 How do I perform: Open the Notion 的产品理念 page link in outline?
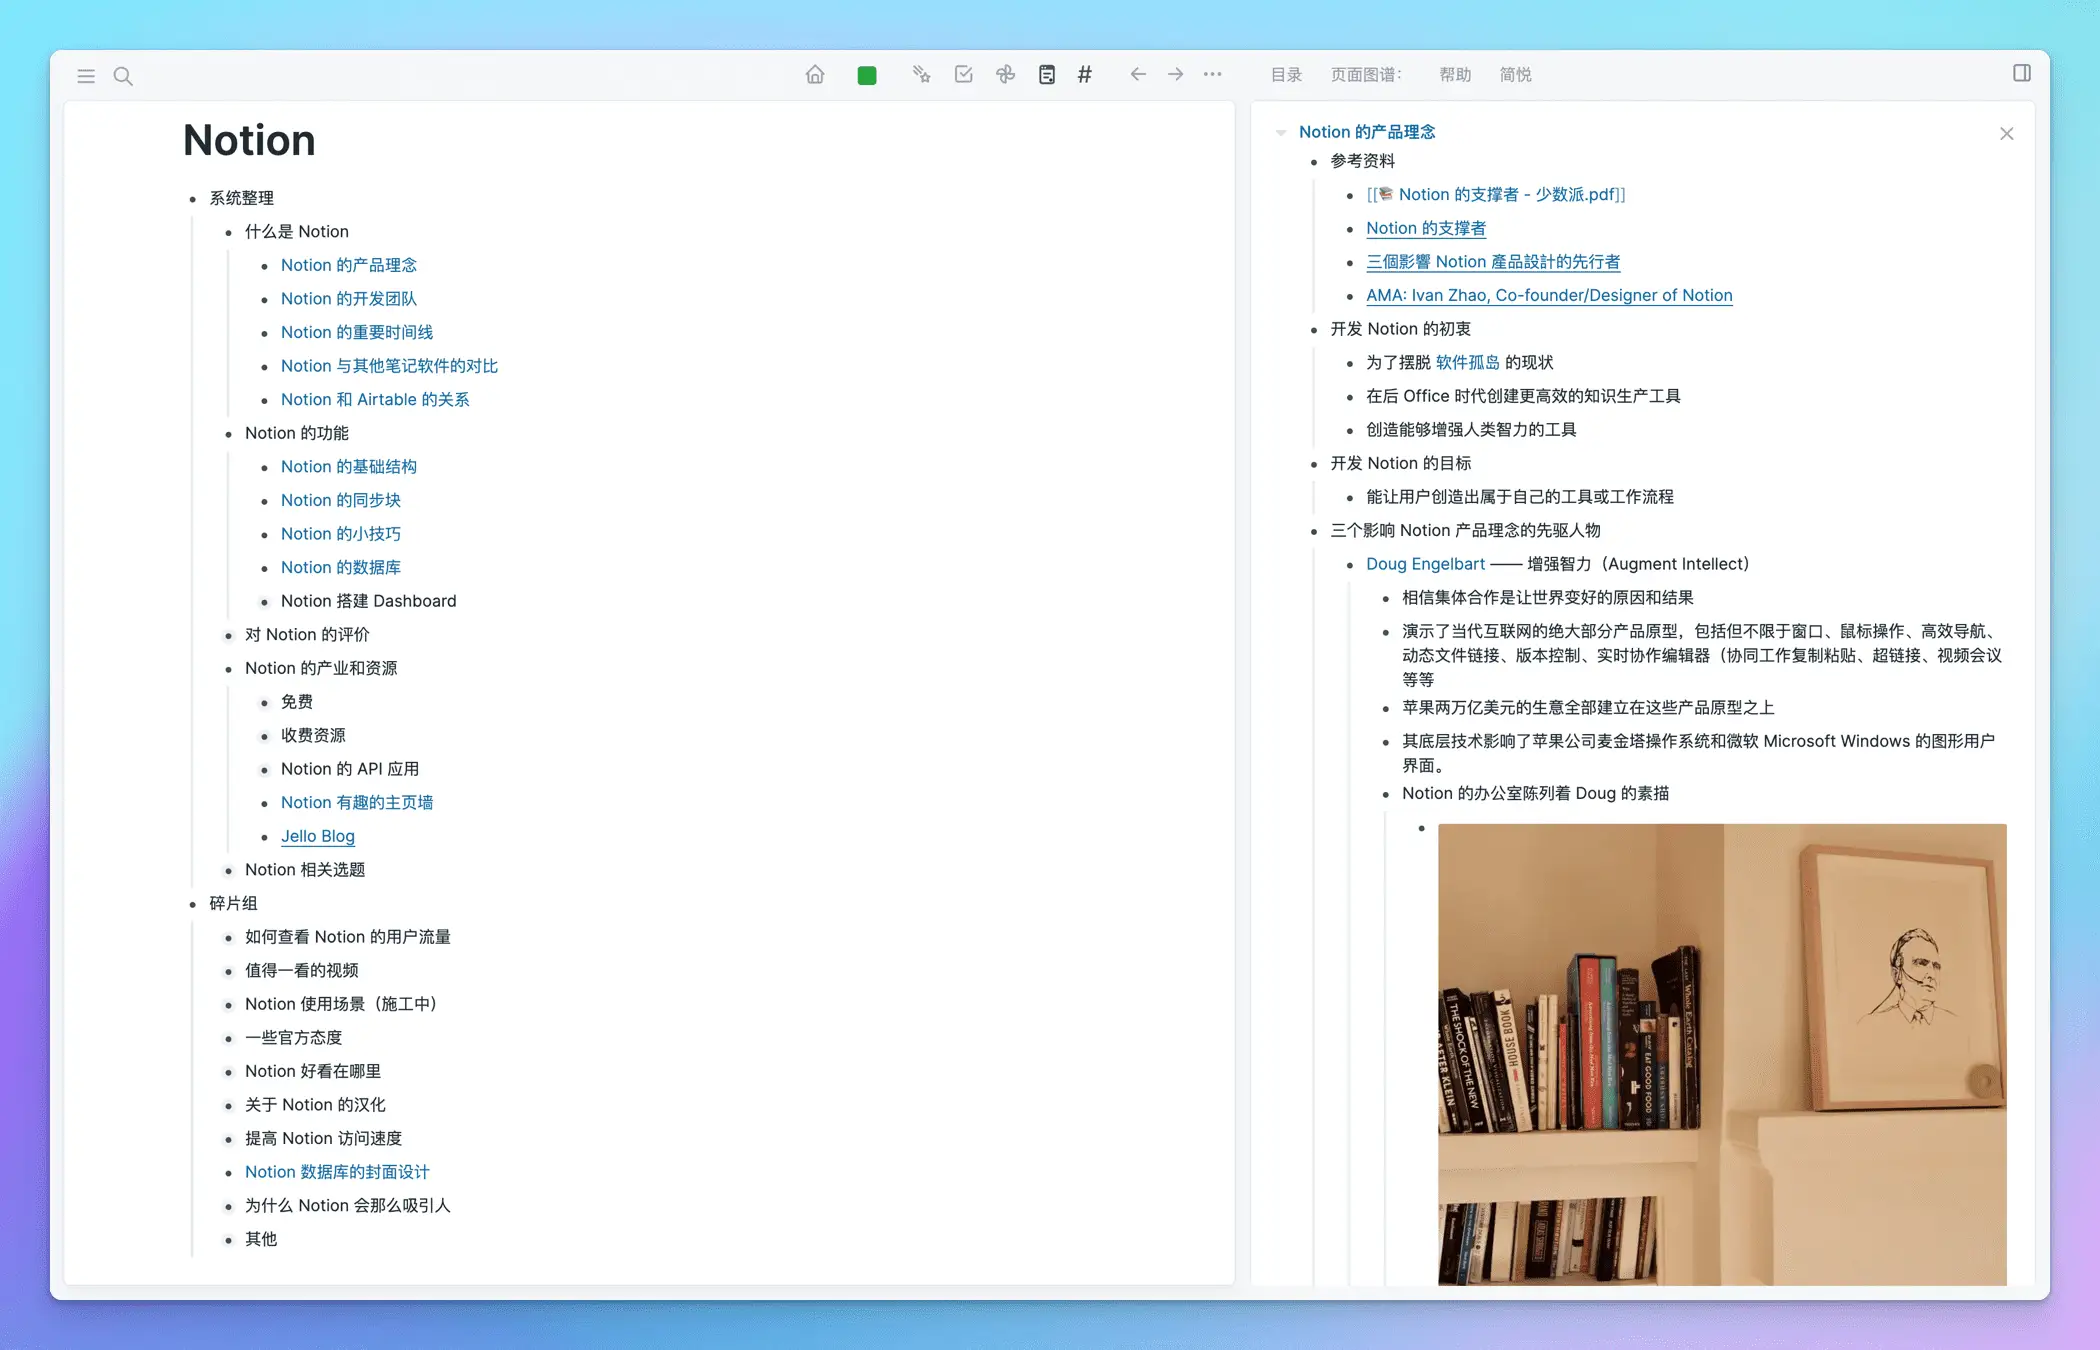[x=349, y=265]
